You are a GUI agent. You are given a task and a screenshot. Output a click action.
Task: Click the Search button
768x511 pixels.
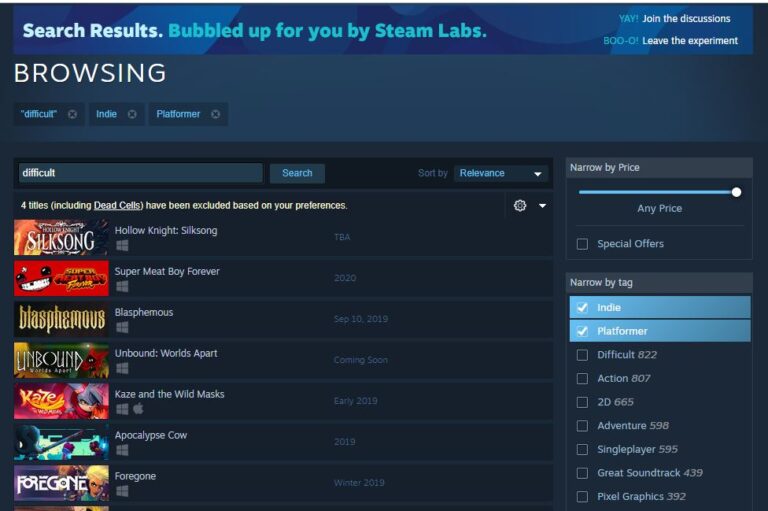(297, 173)
